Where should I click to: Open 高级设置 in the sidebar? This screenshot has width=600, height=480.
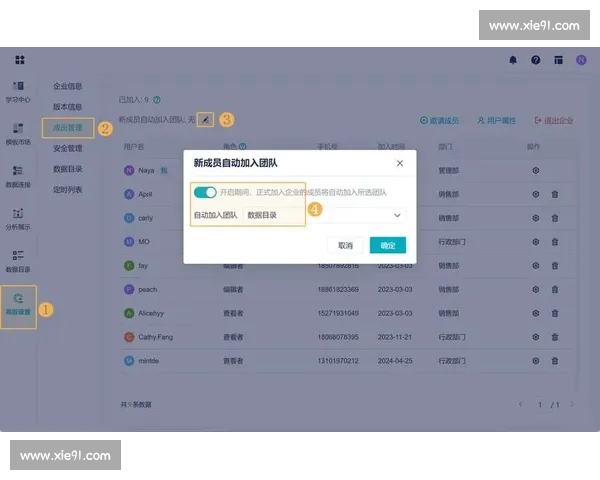18,305
